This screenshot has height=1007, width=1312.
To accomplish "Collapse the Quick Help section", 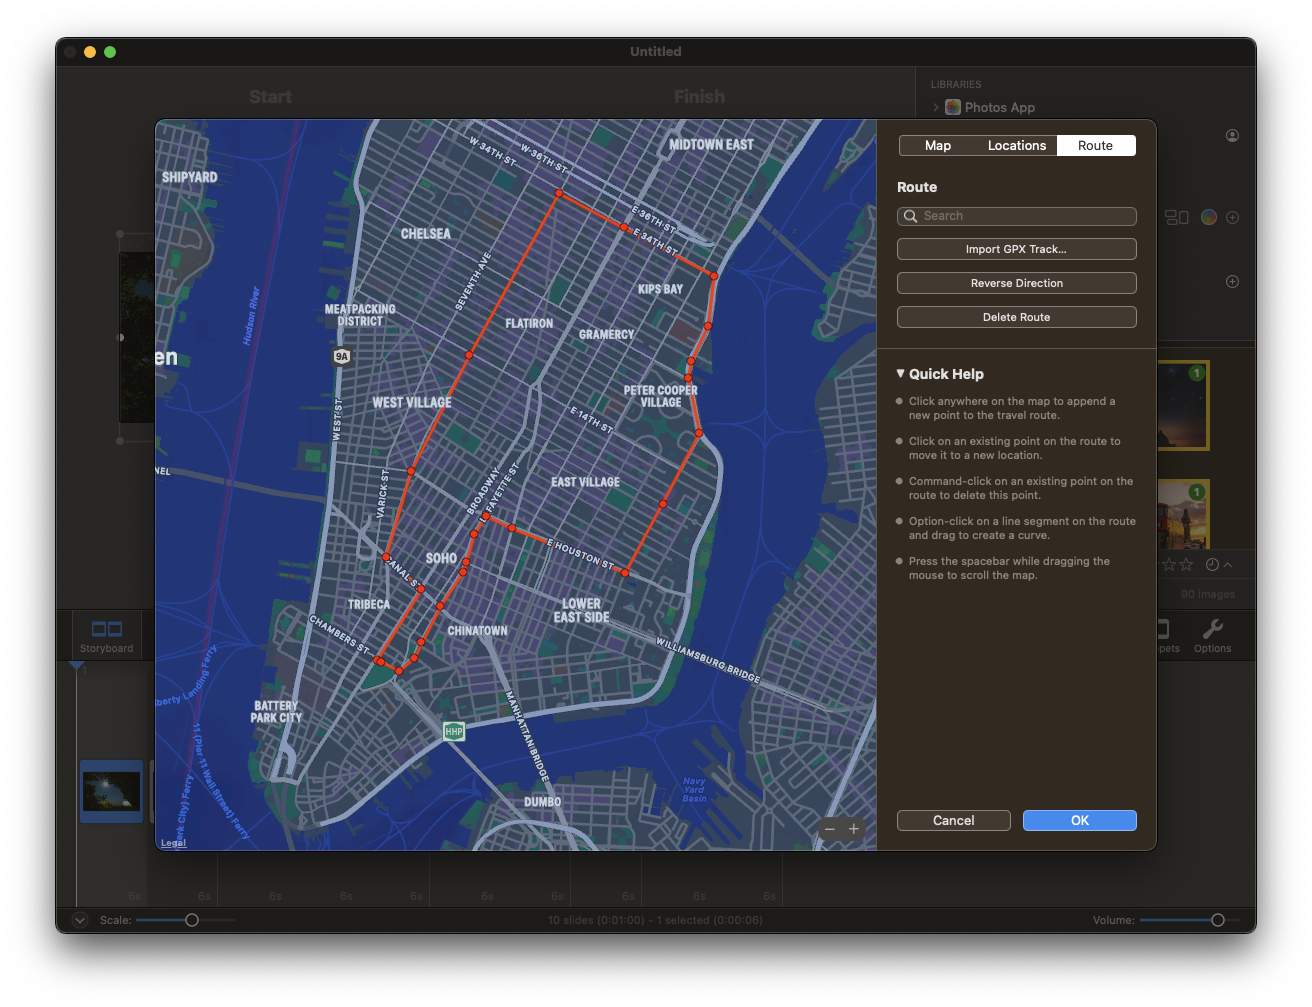I will pyautogui.click(x=900, y=373).
